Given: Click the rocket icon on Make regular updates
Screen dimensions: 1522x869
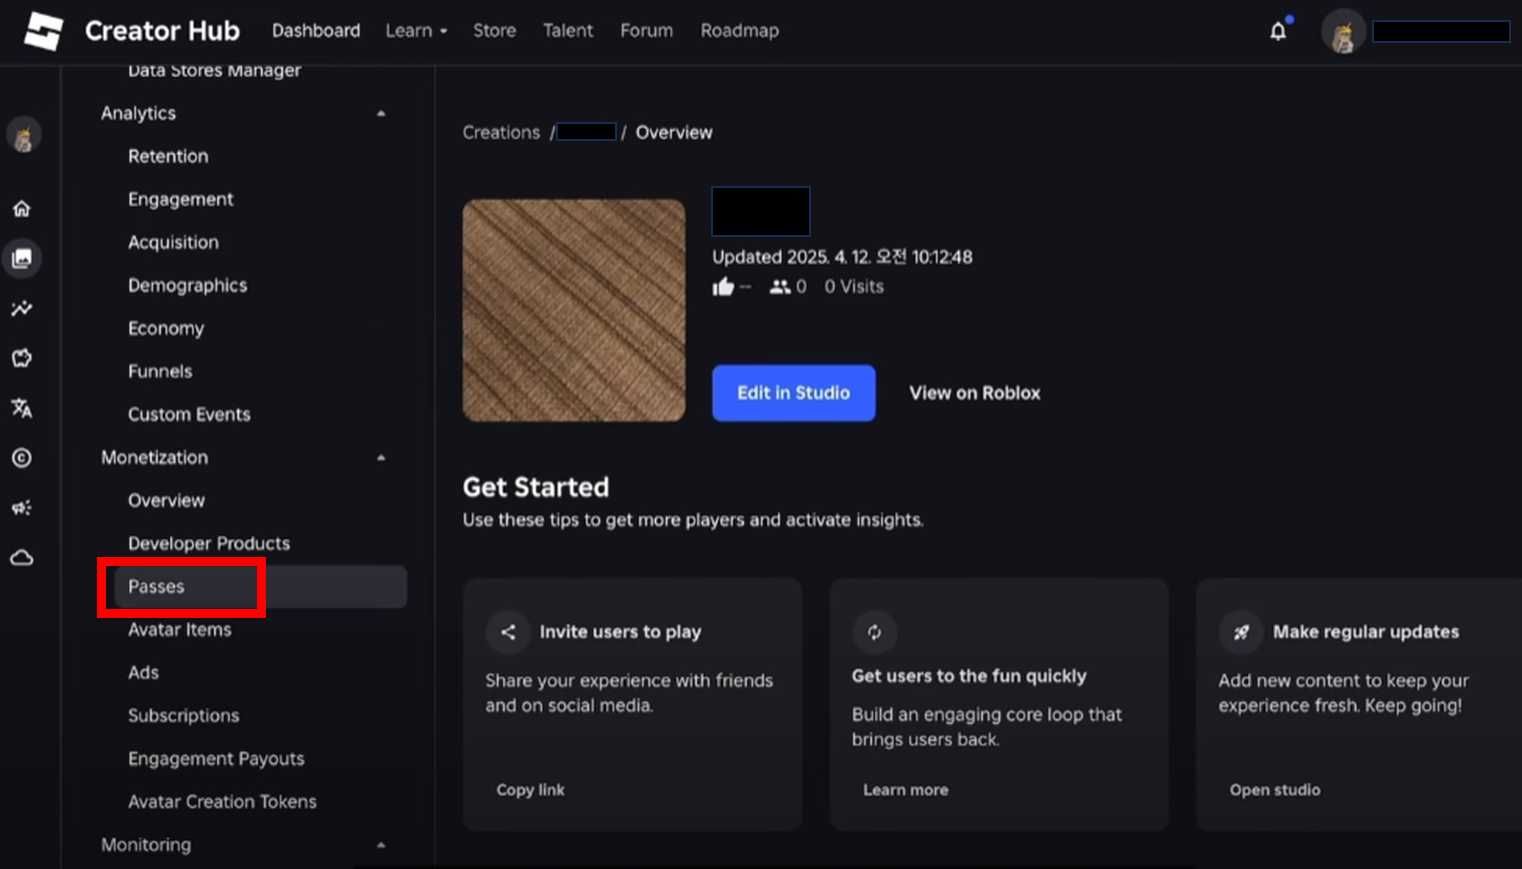Looking at the screenshot, I should tap(1241, 632).
